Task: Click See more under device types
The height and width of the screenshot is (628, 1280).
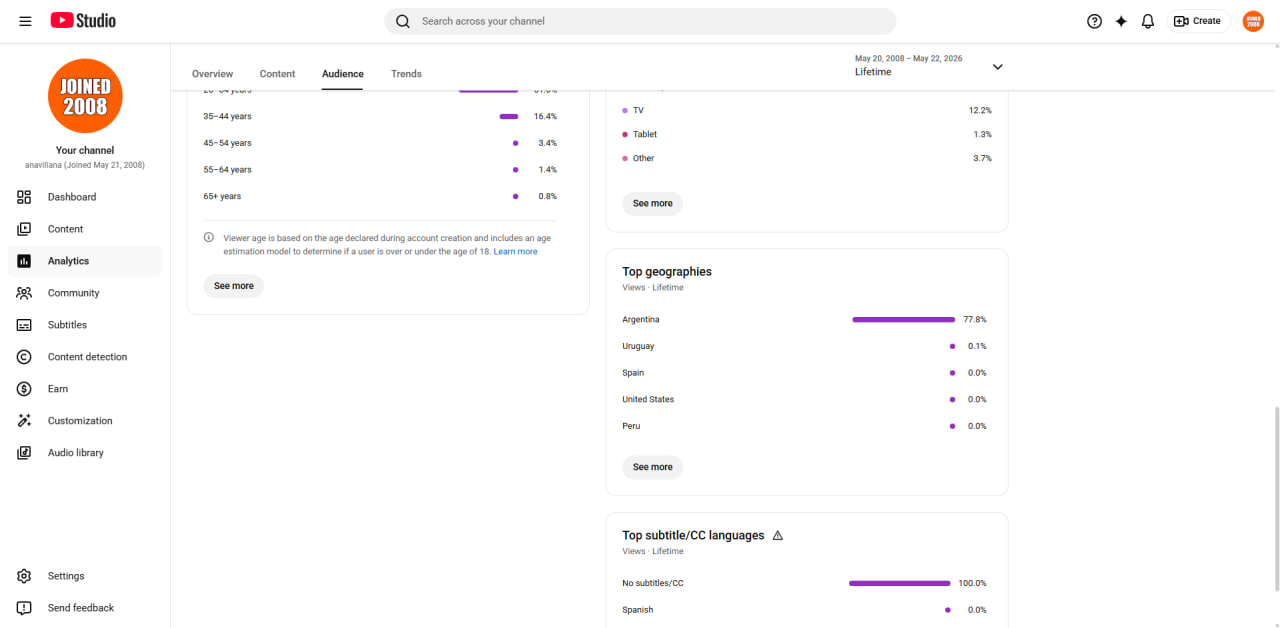Action: point(653,203)
